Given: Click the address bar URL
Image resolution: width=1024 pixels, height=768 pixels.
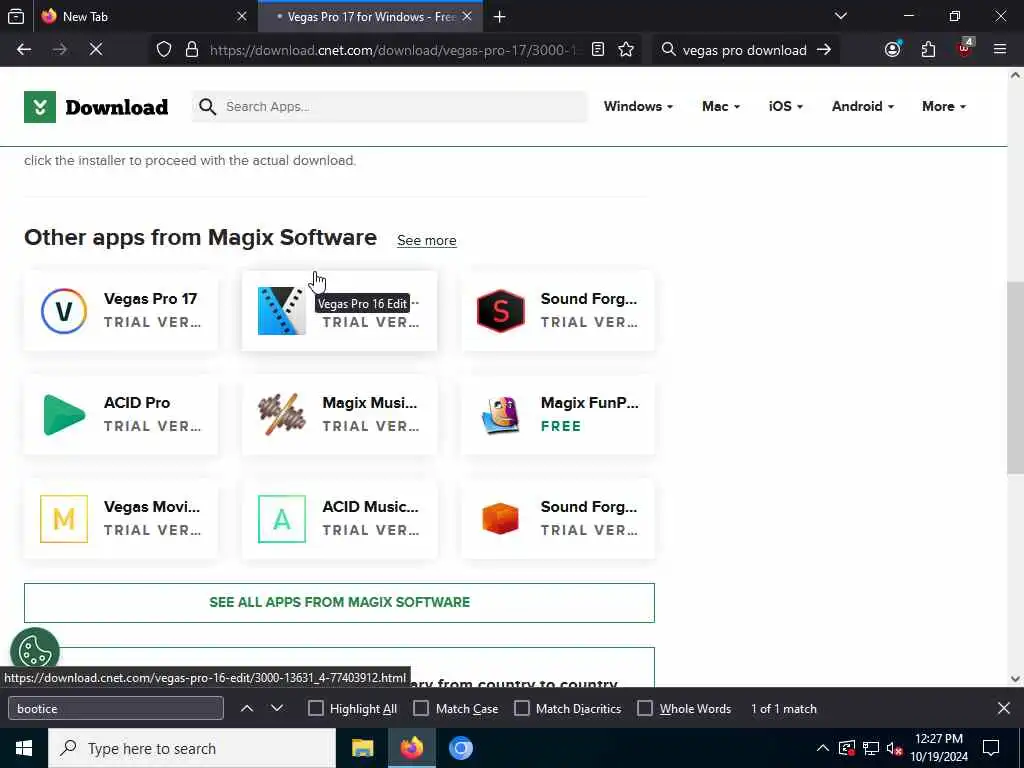Looking at the screenshot, I should pyautogui.click(x=394, y=50).
